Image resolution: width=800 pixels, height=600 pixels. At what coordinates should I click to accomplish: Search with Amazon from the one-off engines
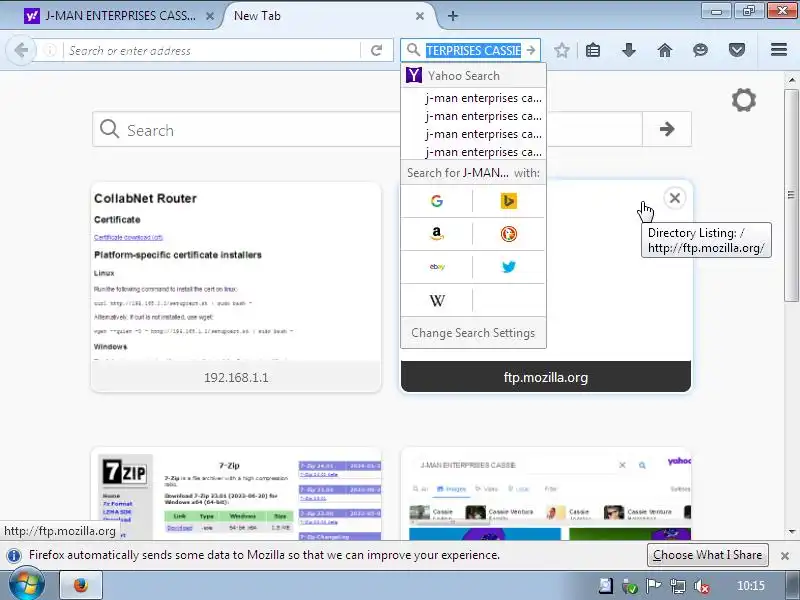pos(437,234)
